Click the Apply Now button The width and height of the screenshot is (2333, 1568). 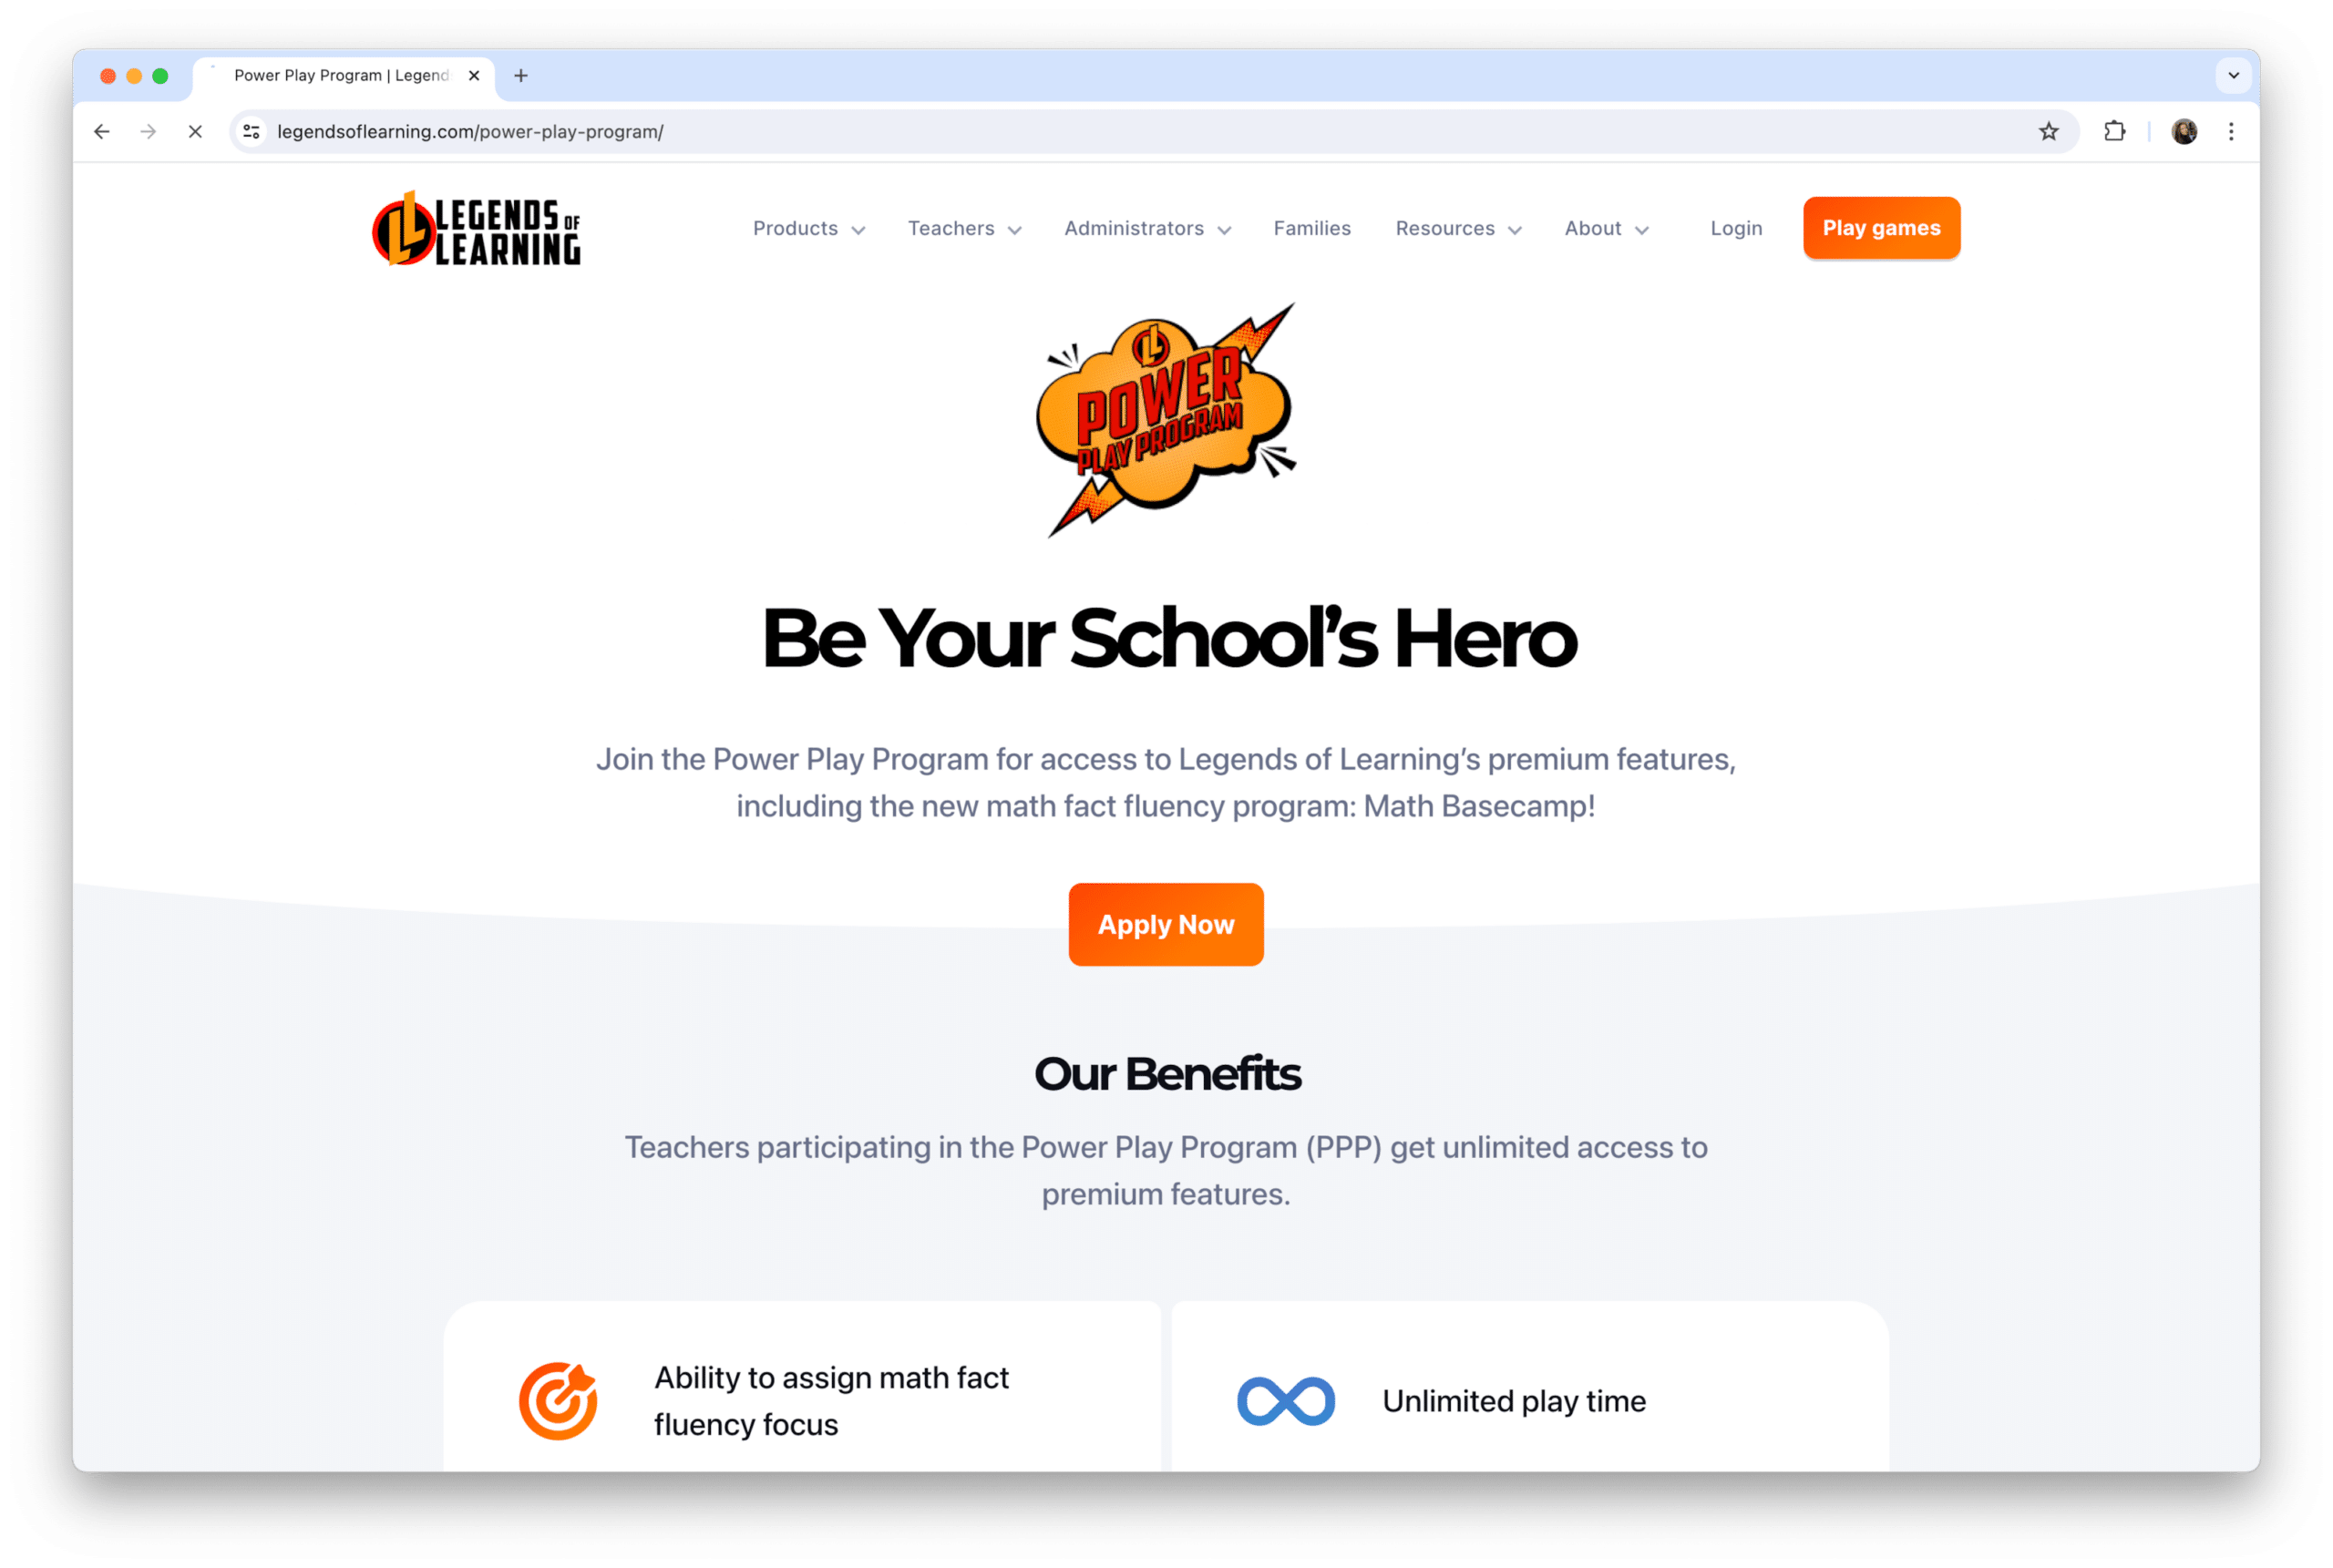click(x=1166, y=924)
